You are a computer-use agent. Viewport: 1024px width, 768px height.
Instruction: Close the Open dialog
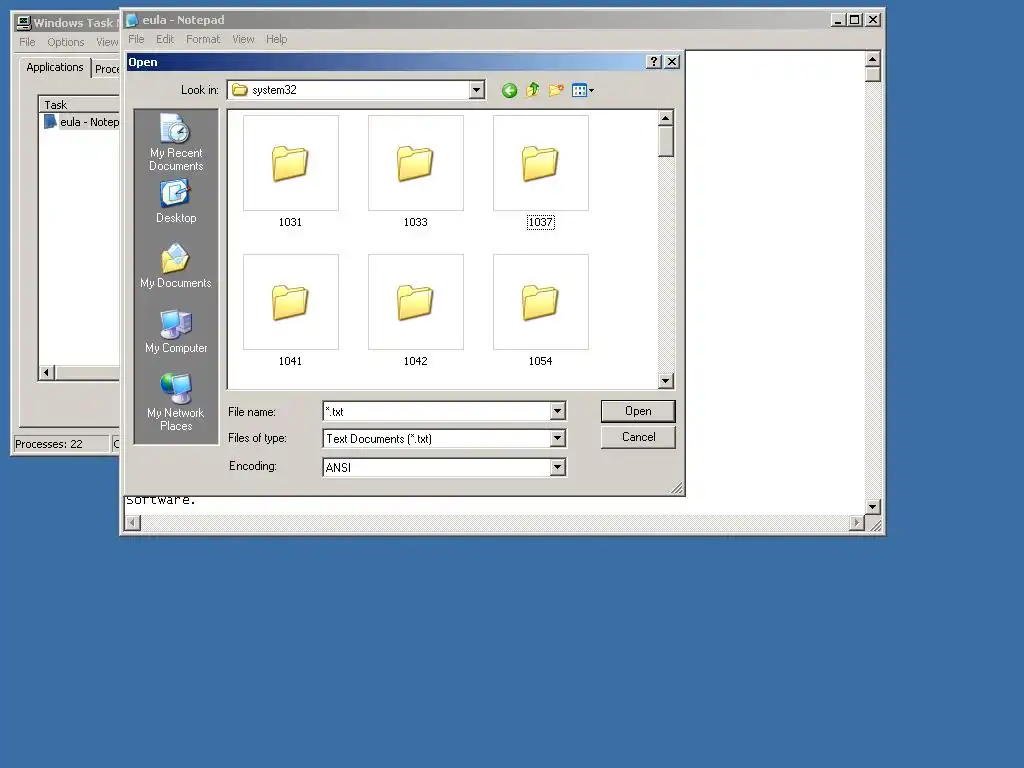click(x=671, y=61)
